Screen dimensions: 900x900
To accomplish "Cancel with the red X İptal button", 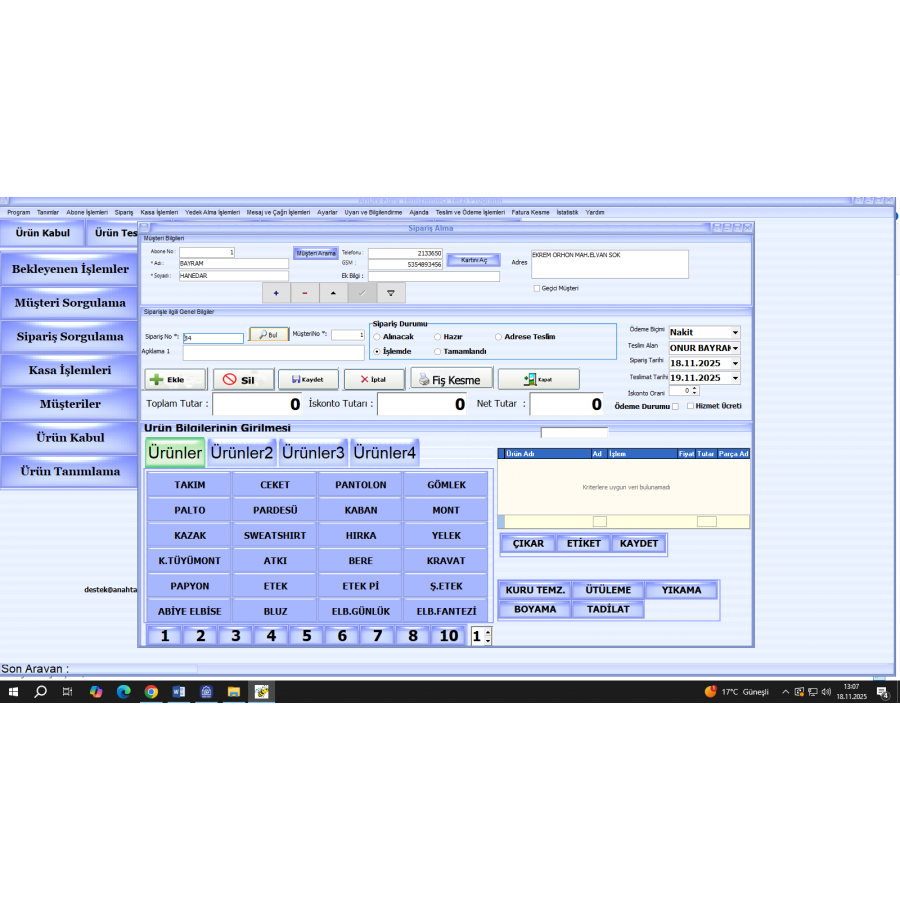I will click(x=373, y=380).
